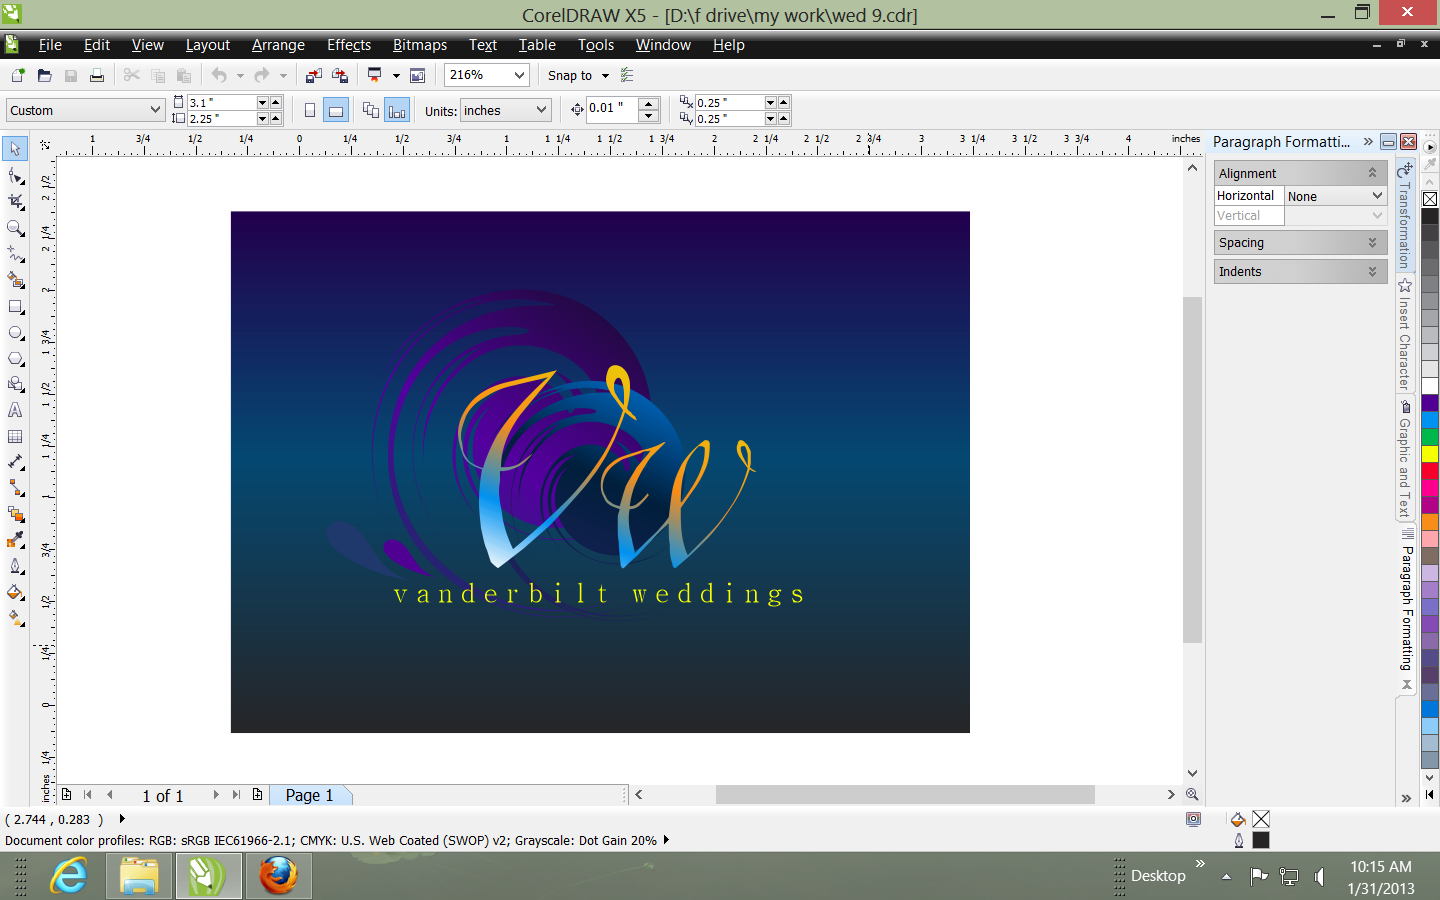This screenshot has width=1440, height=900.
Task: Switch page to portrait orientation
Action: [x=310, y=110]
